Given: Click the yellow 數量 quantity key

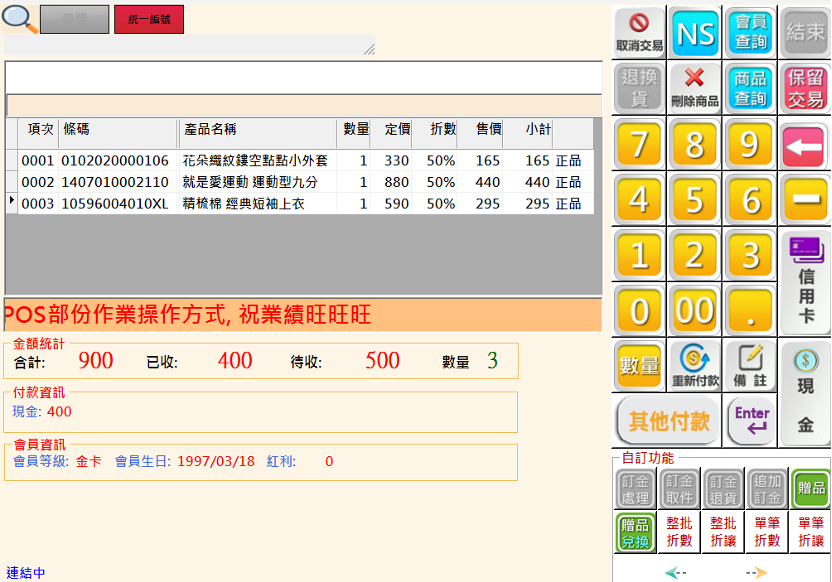Looking at the screenshot, I should (639, 366).
